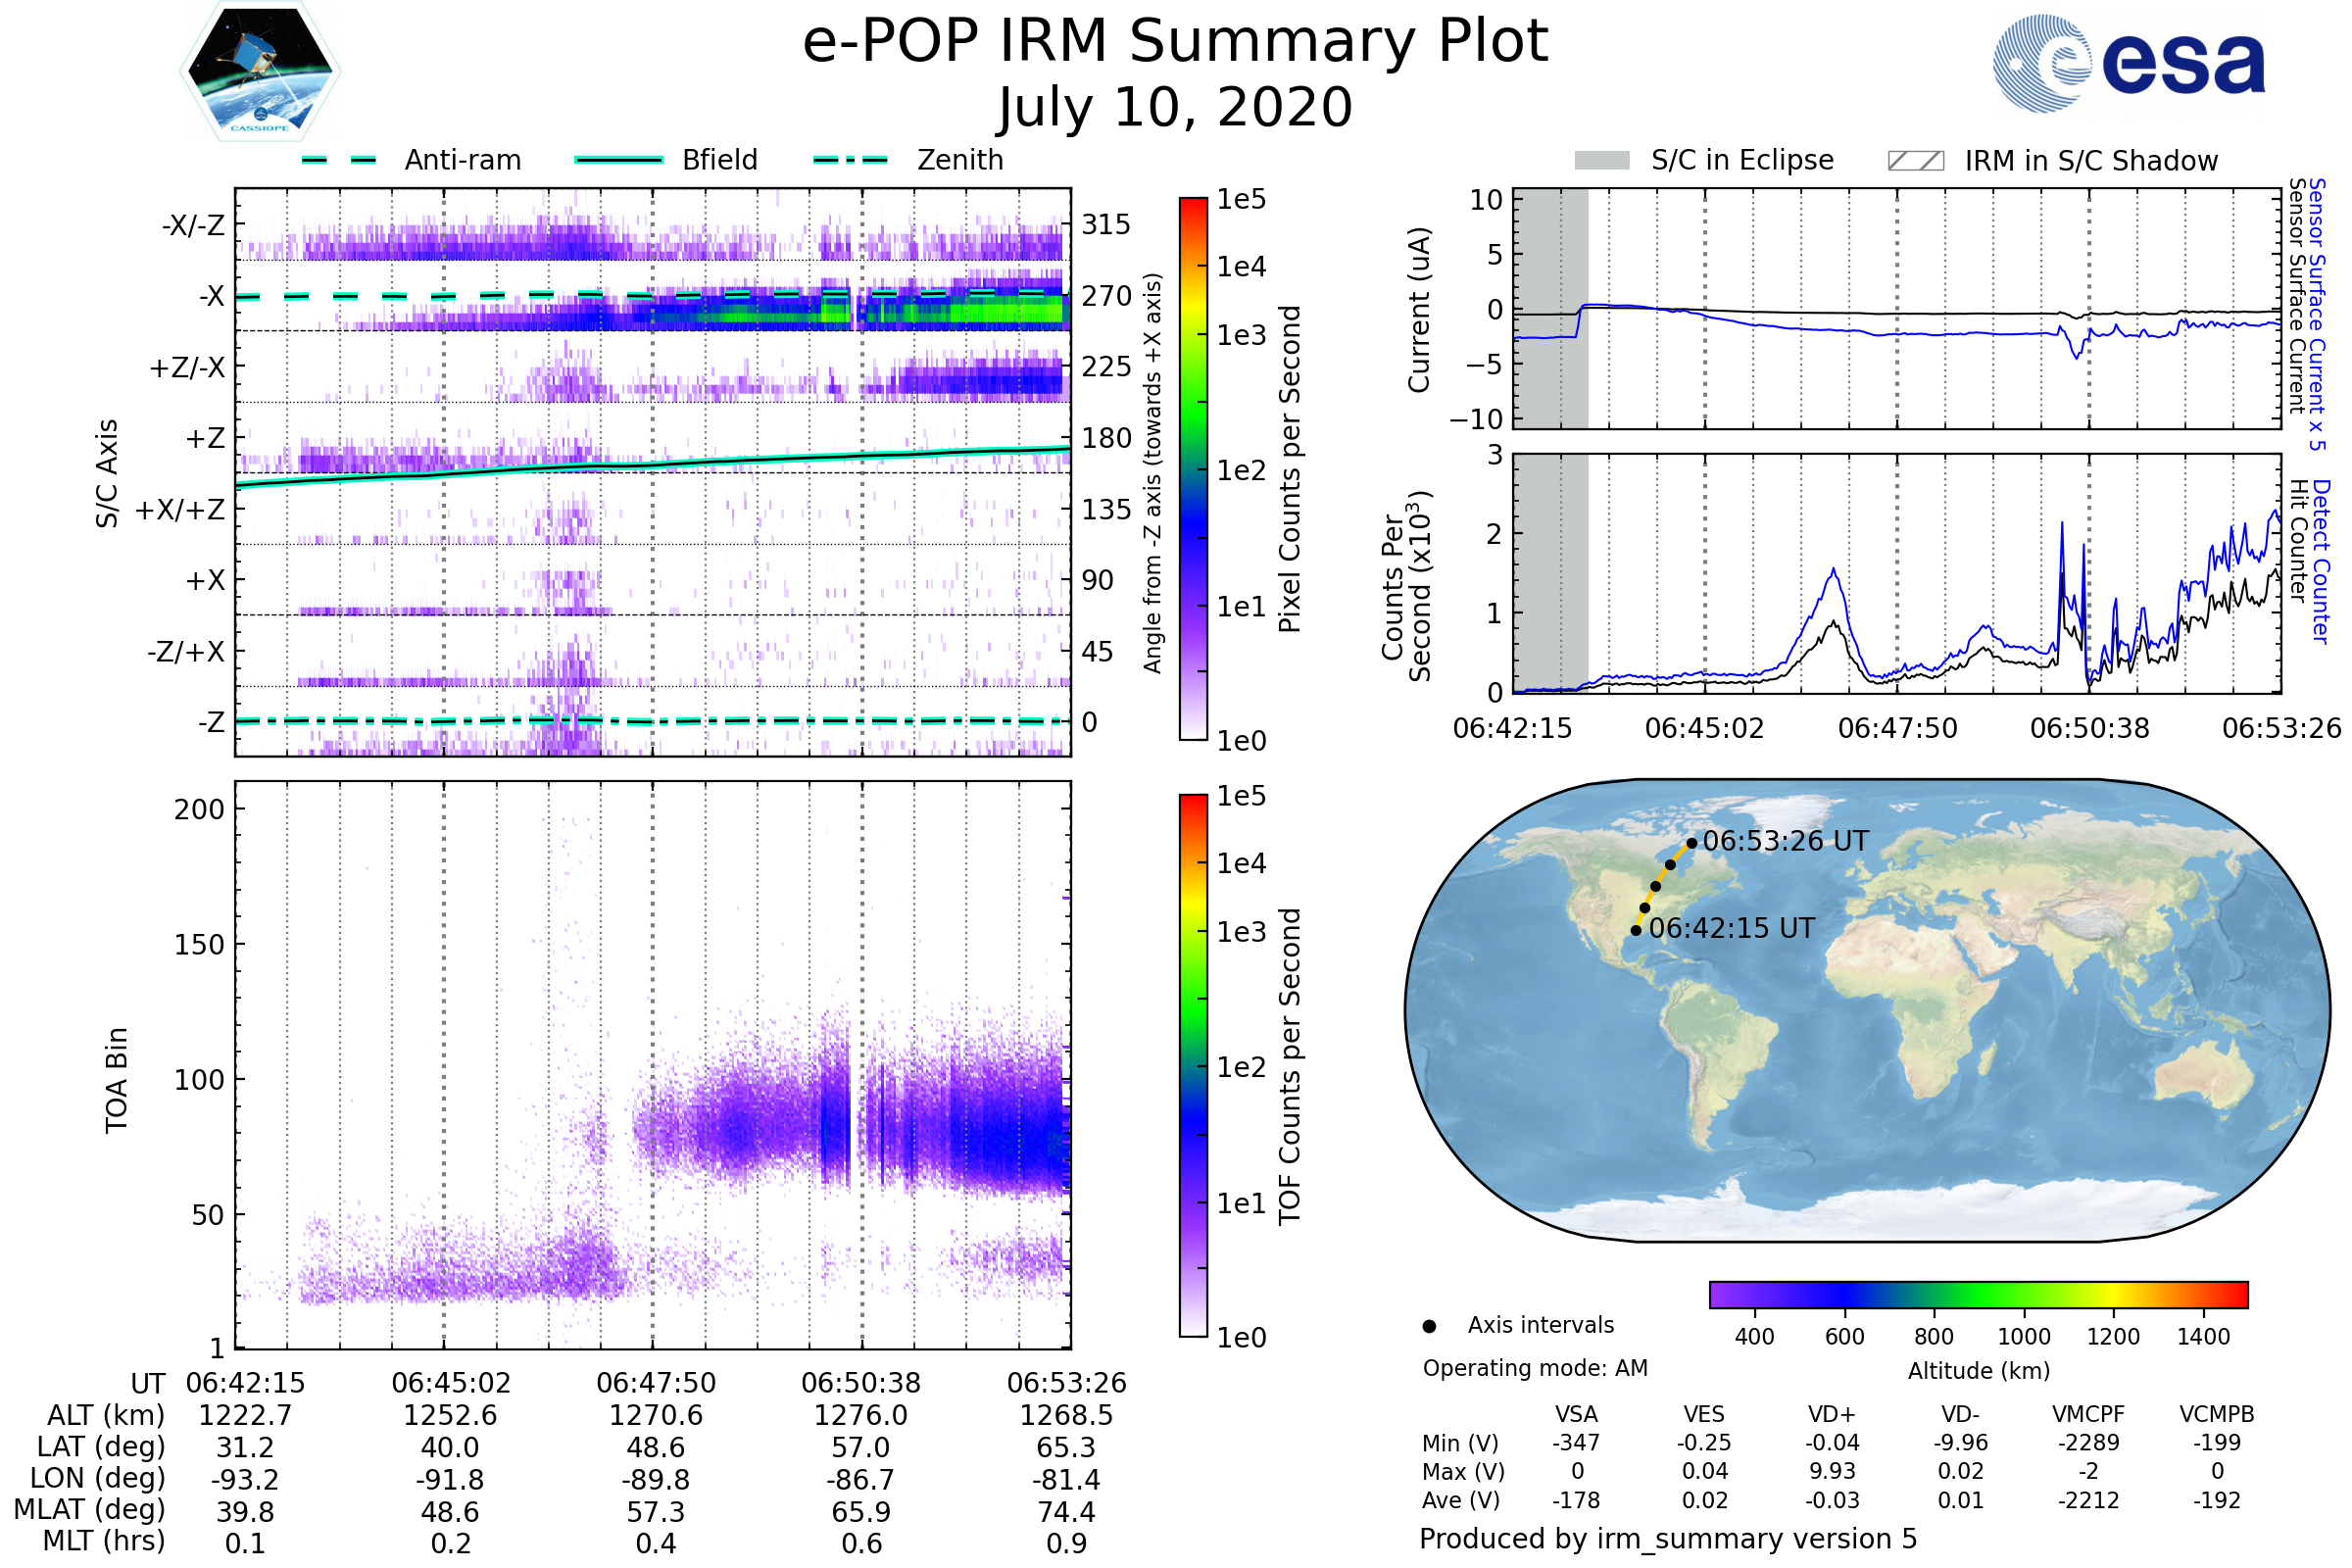Click the Bfield solid legend line
Image resolution: width=2352 pixels, height=1568 pixels.
click(x=618, y=160)
